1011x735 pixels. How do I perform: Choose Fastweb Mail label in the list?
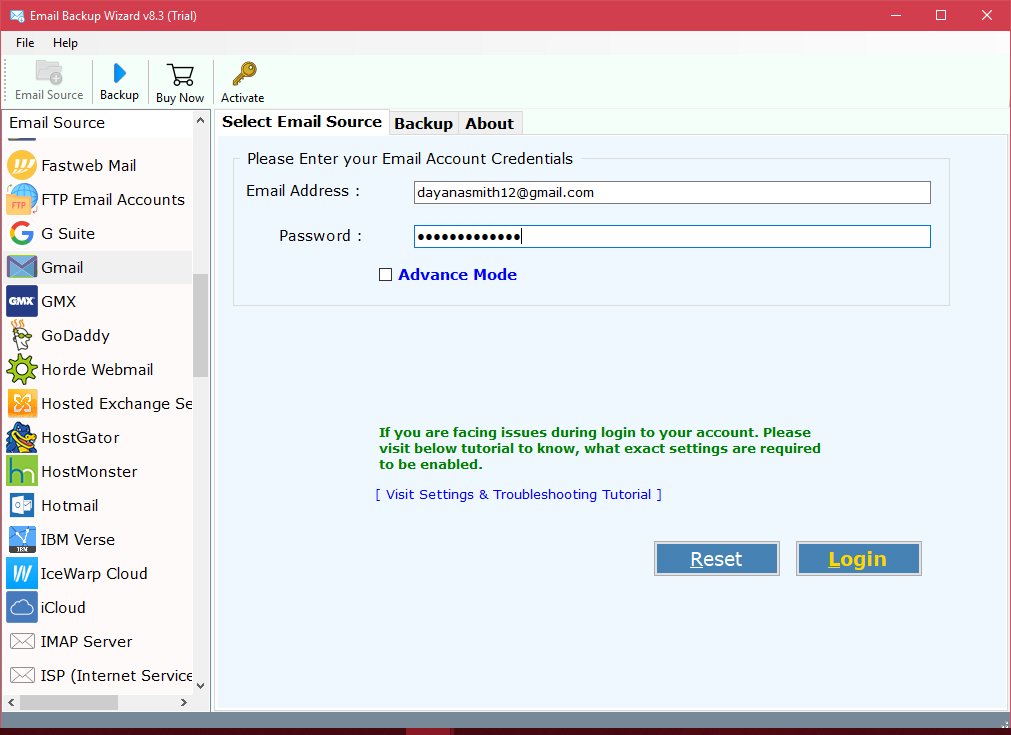point(88,166)
